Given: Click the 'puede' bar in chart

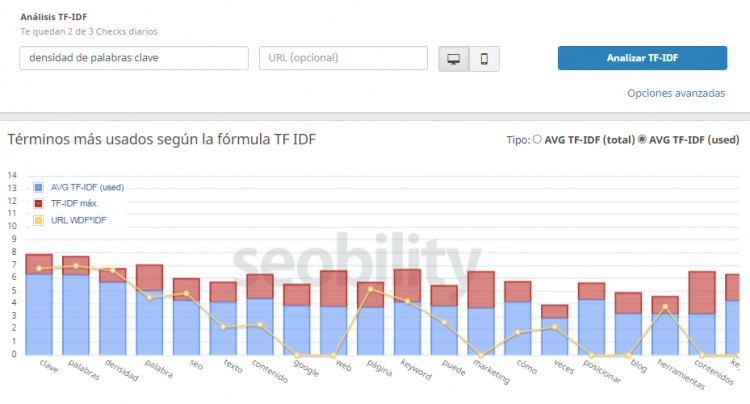Looking at the screenshot, I should coord(444,320).
